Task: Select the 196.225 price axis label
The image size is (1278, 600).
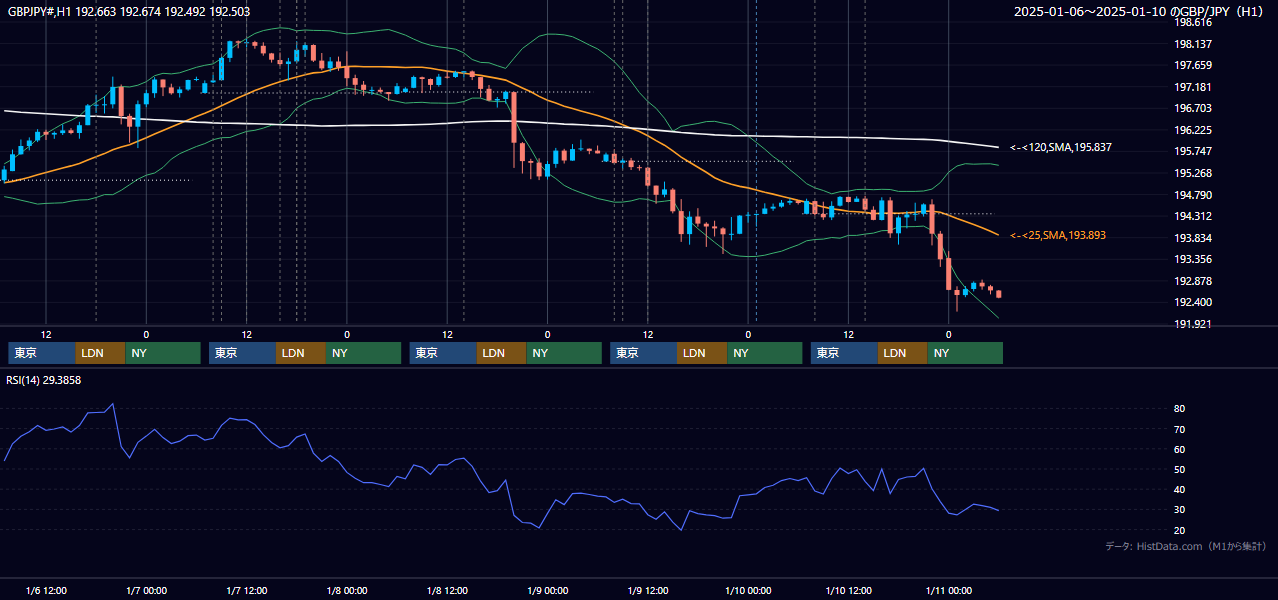Action: (1193, 130)
